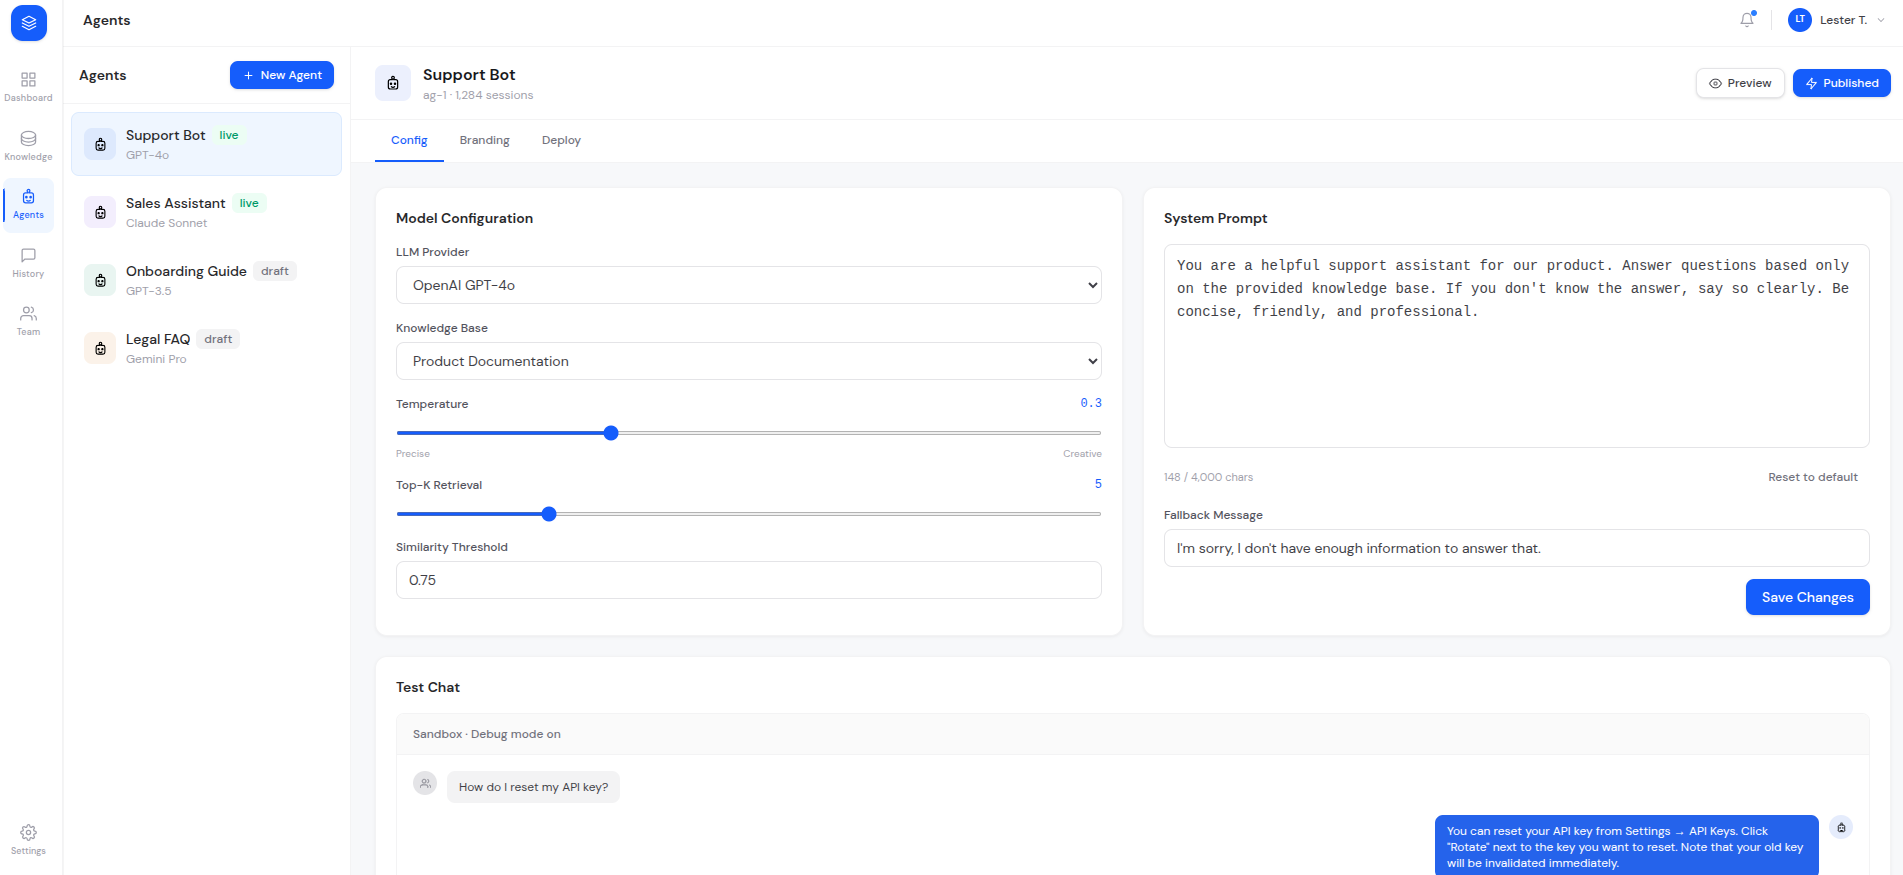Click the Support Bot header robot icon

[x=393, y=83]
